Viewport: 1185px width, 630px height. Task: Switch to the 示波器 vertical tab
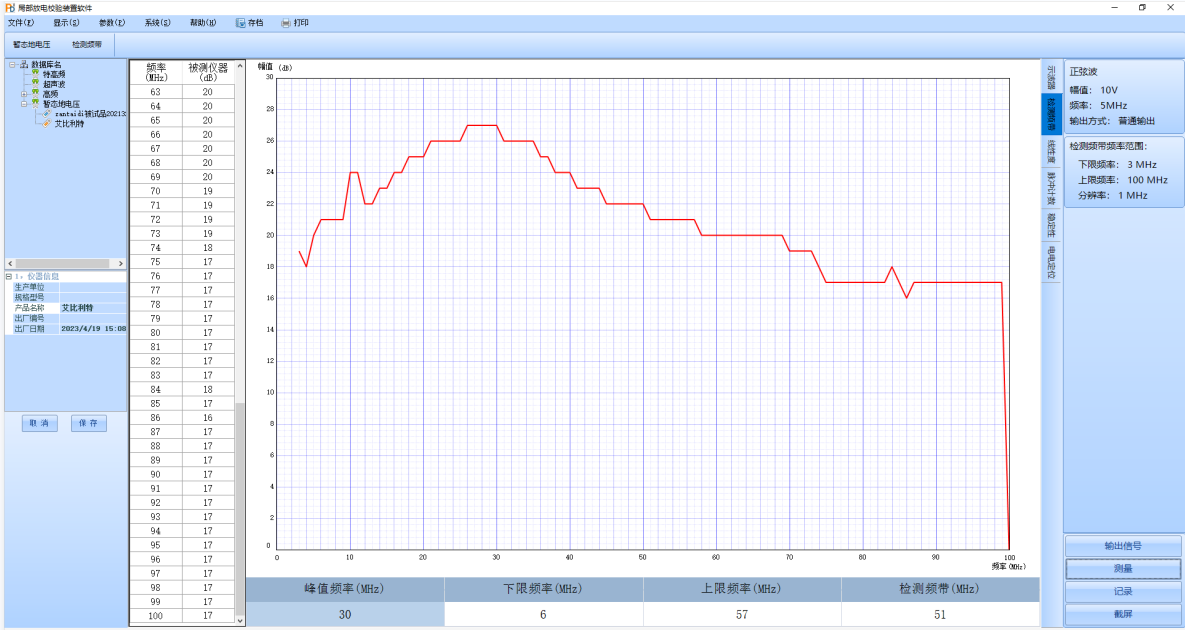[1051, 77]
